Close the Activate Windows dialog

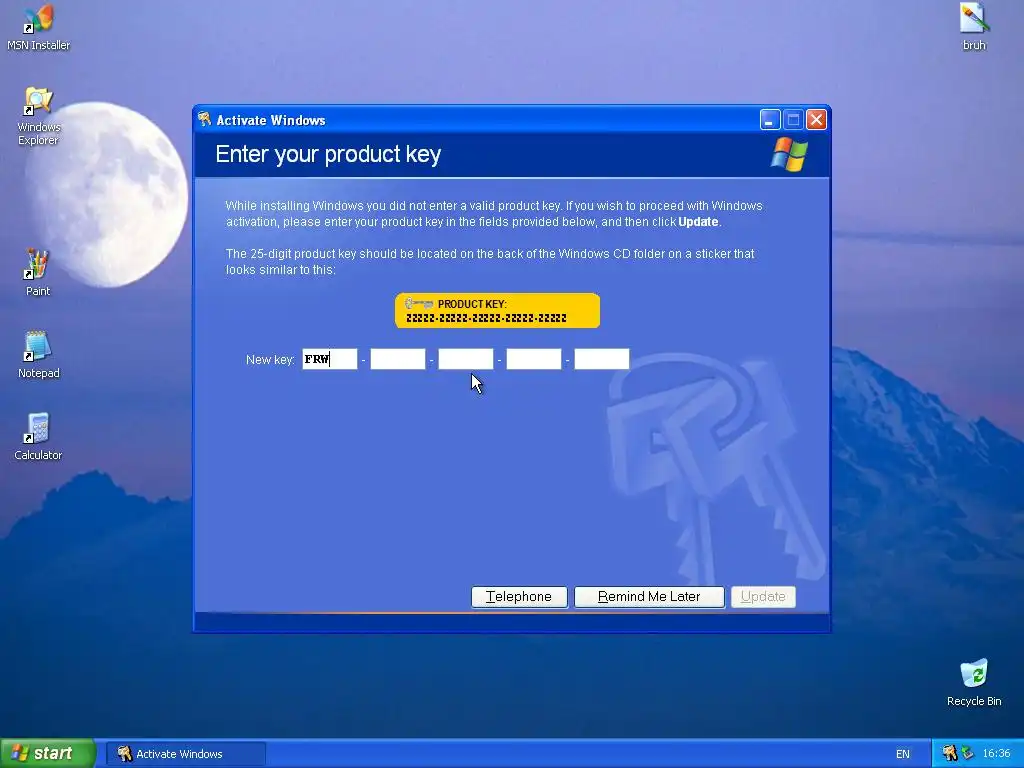(x=816, y=120)
